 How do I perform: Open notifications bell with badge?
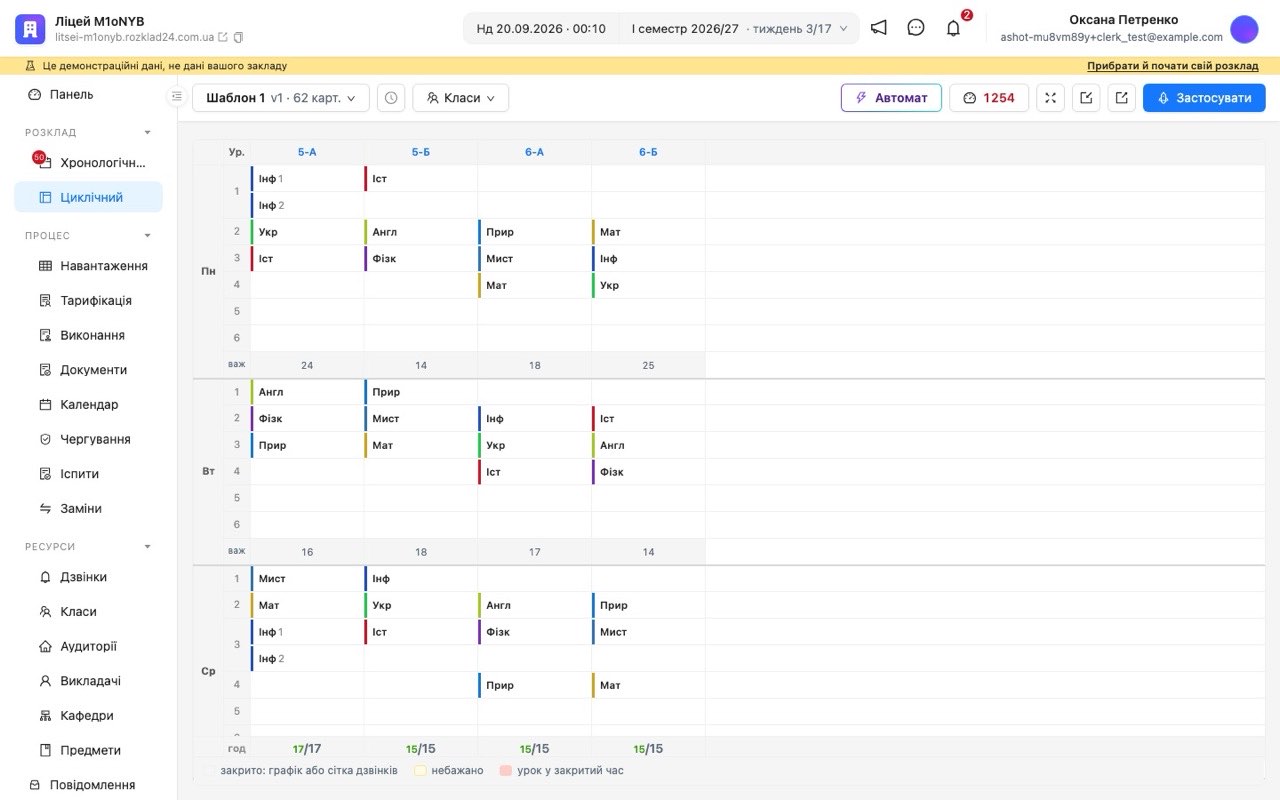click(x=954, y=27)
